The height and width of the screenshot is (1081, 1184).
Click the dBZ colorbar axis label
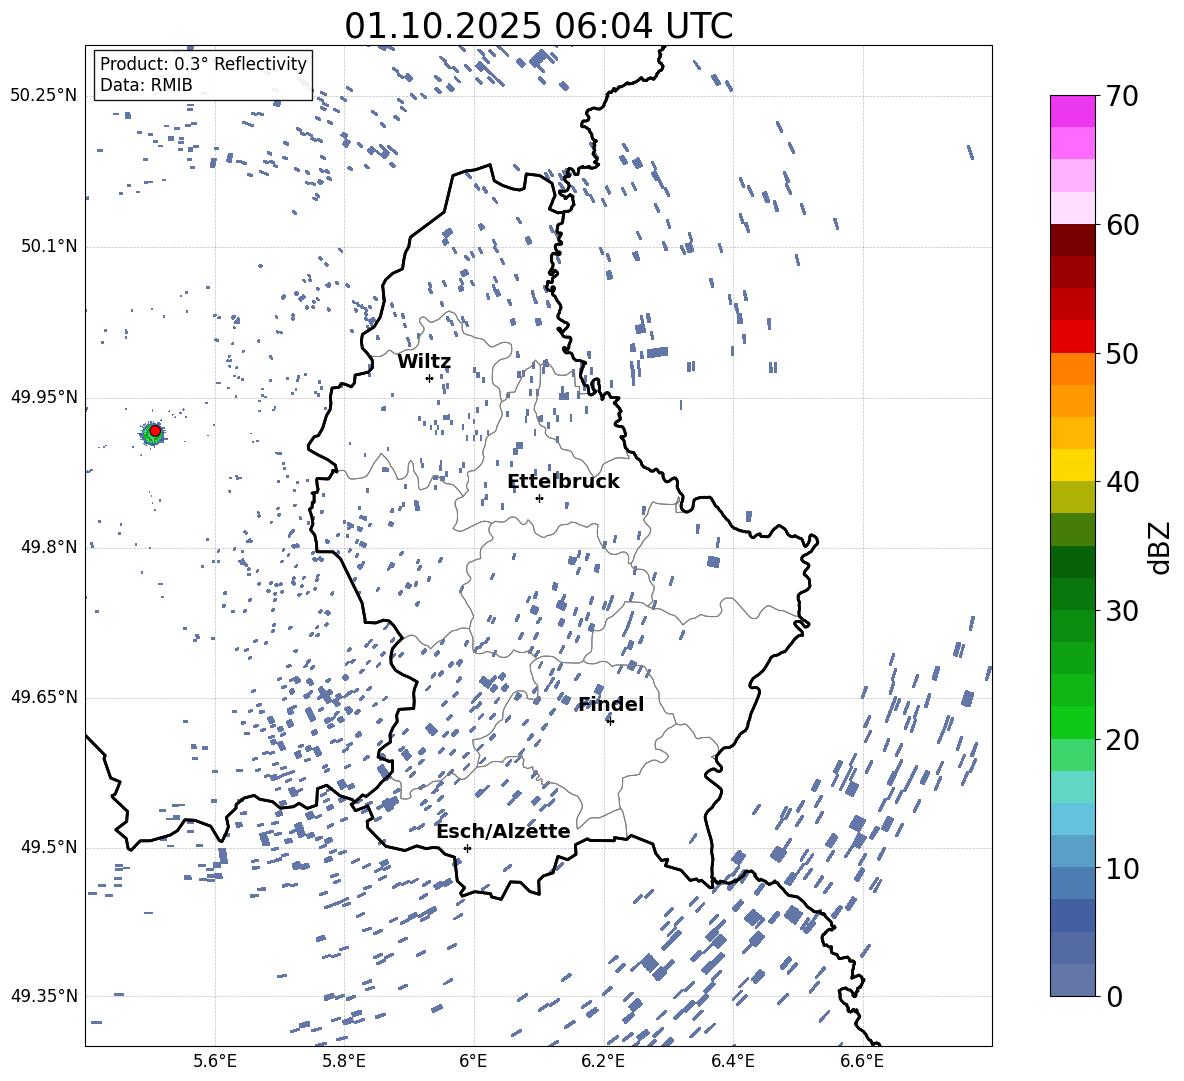pyautogui.click(x=1160, y=548)
